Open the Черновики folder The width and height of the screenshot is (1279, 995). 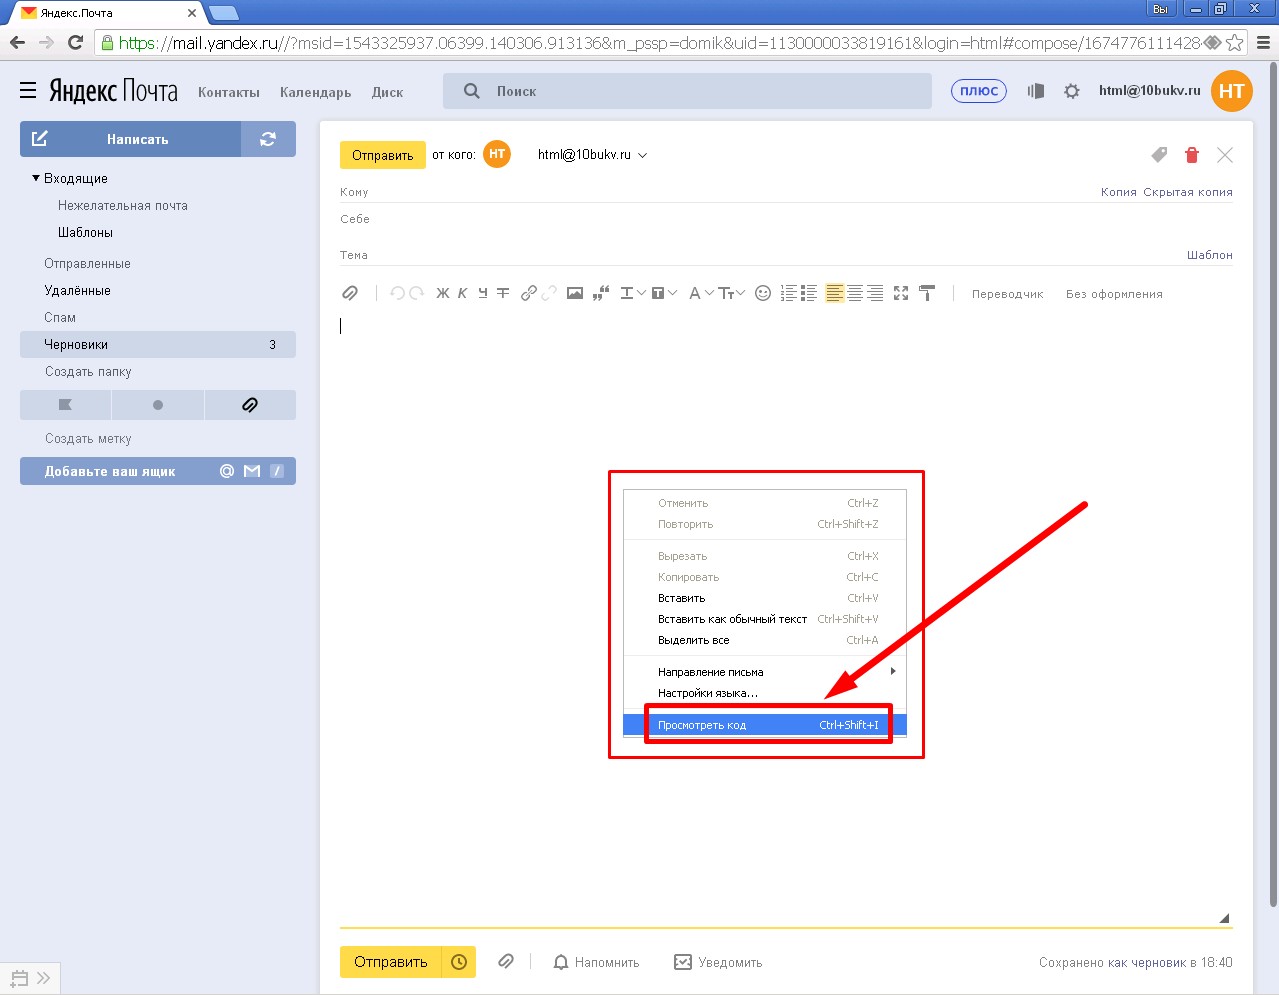158,344
